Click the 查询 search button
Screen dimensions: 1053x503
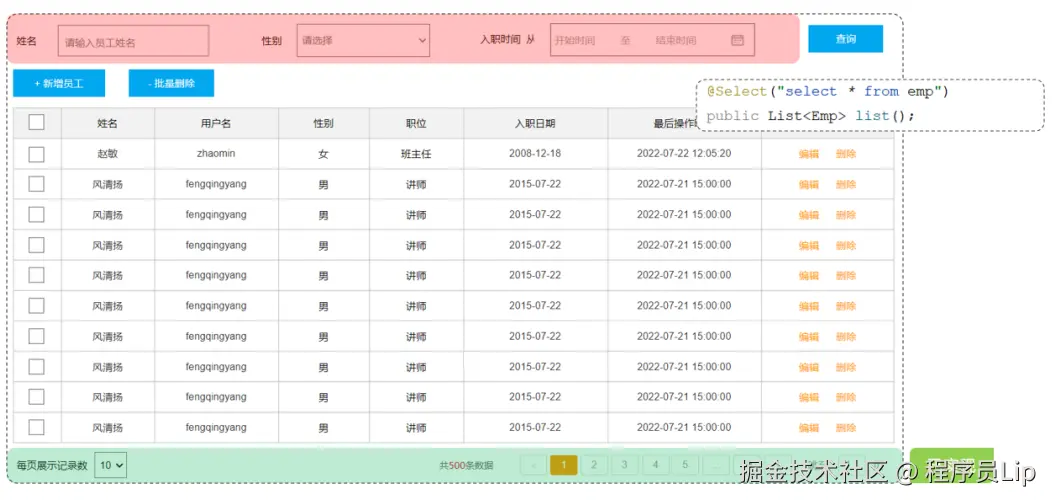pos(845,39)
